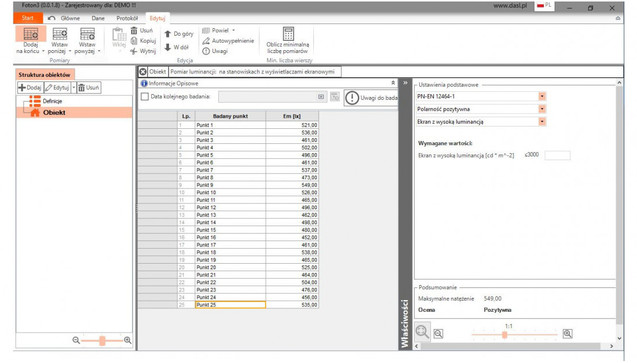Click the Dodaj na końcu measurement icon
Screen dimensions: 637x363
[30, 34]
